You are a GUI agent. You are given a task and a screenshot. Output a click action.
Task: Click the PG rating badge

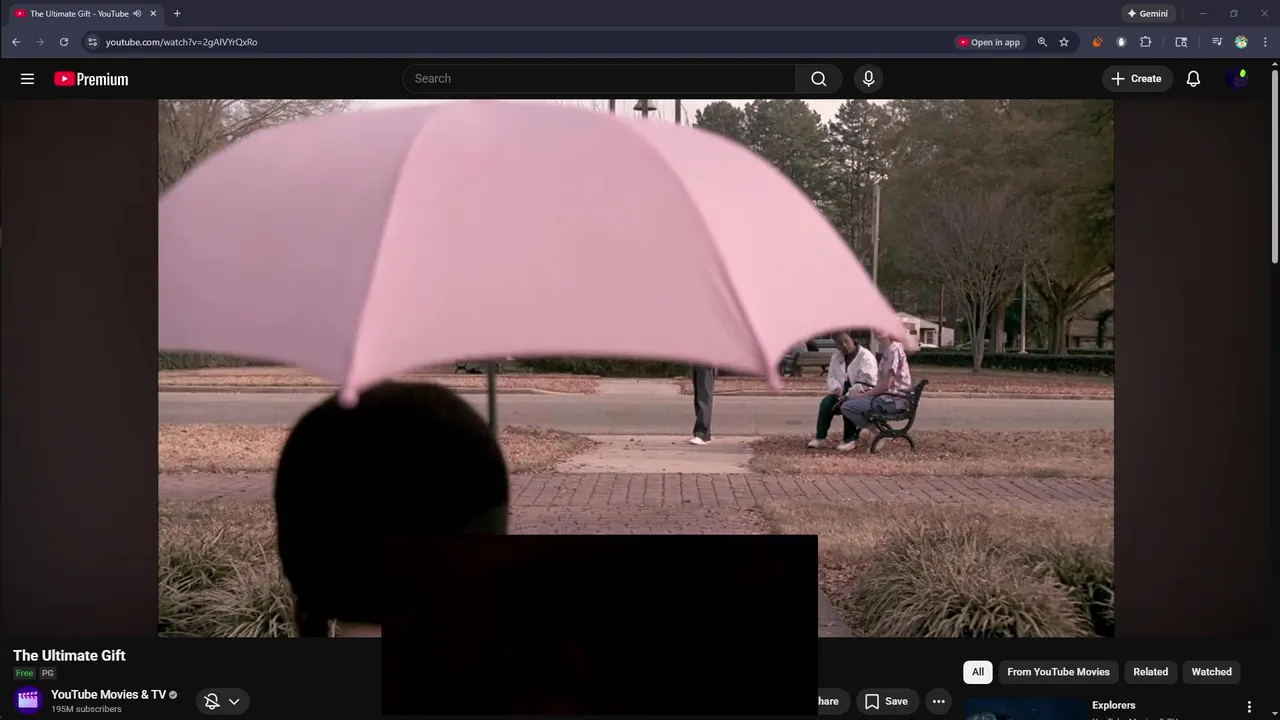click(47, 673)
